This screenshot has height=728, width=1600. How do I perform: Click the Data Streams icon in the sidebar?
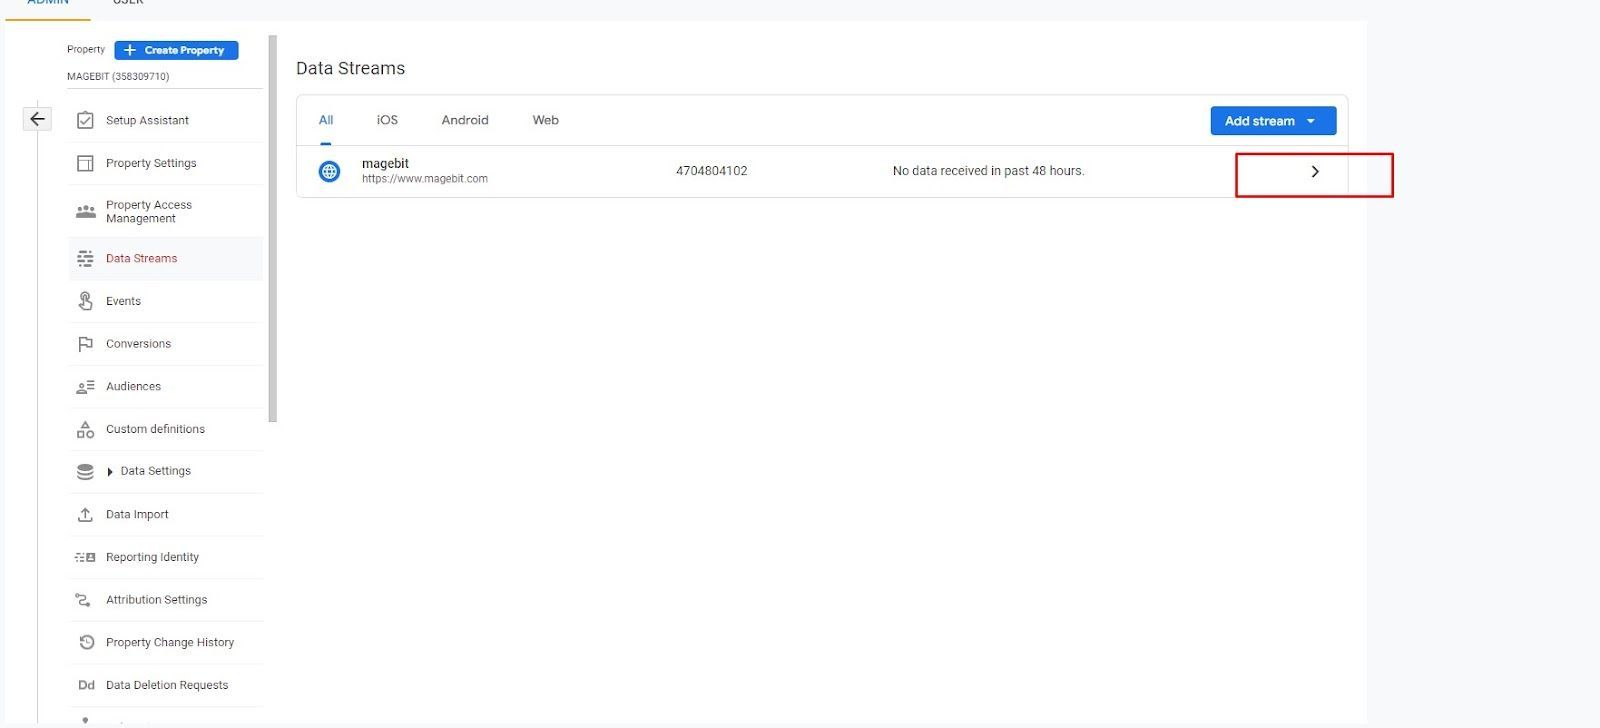pos(85,258)
